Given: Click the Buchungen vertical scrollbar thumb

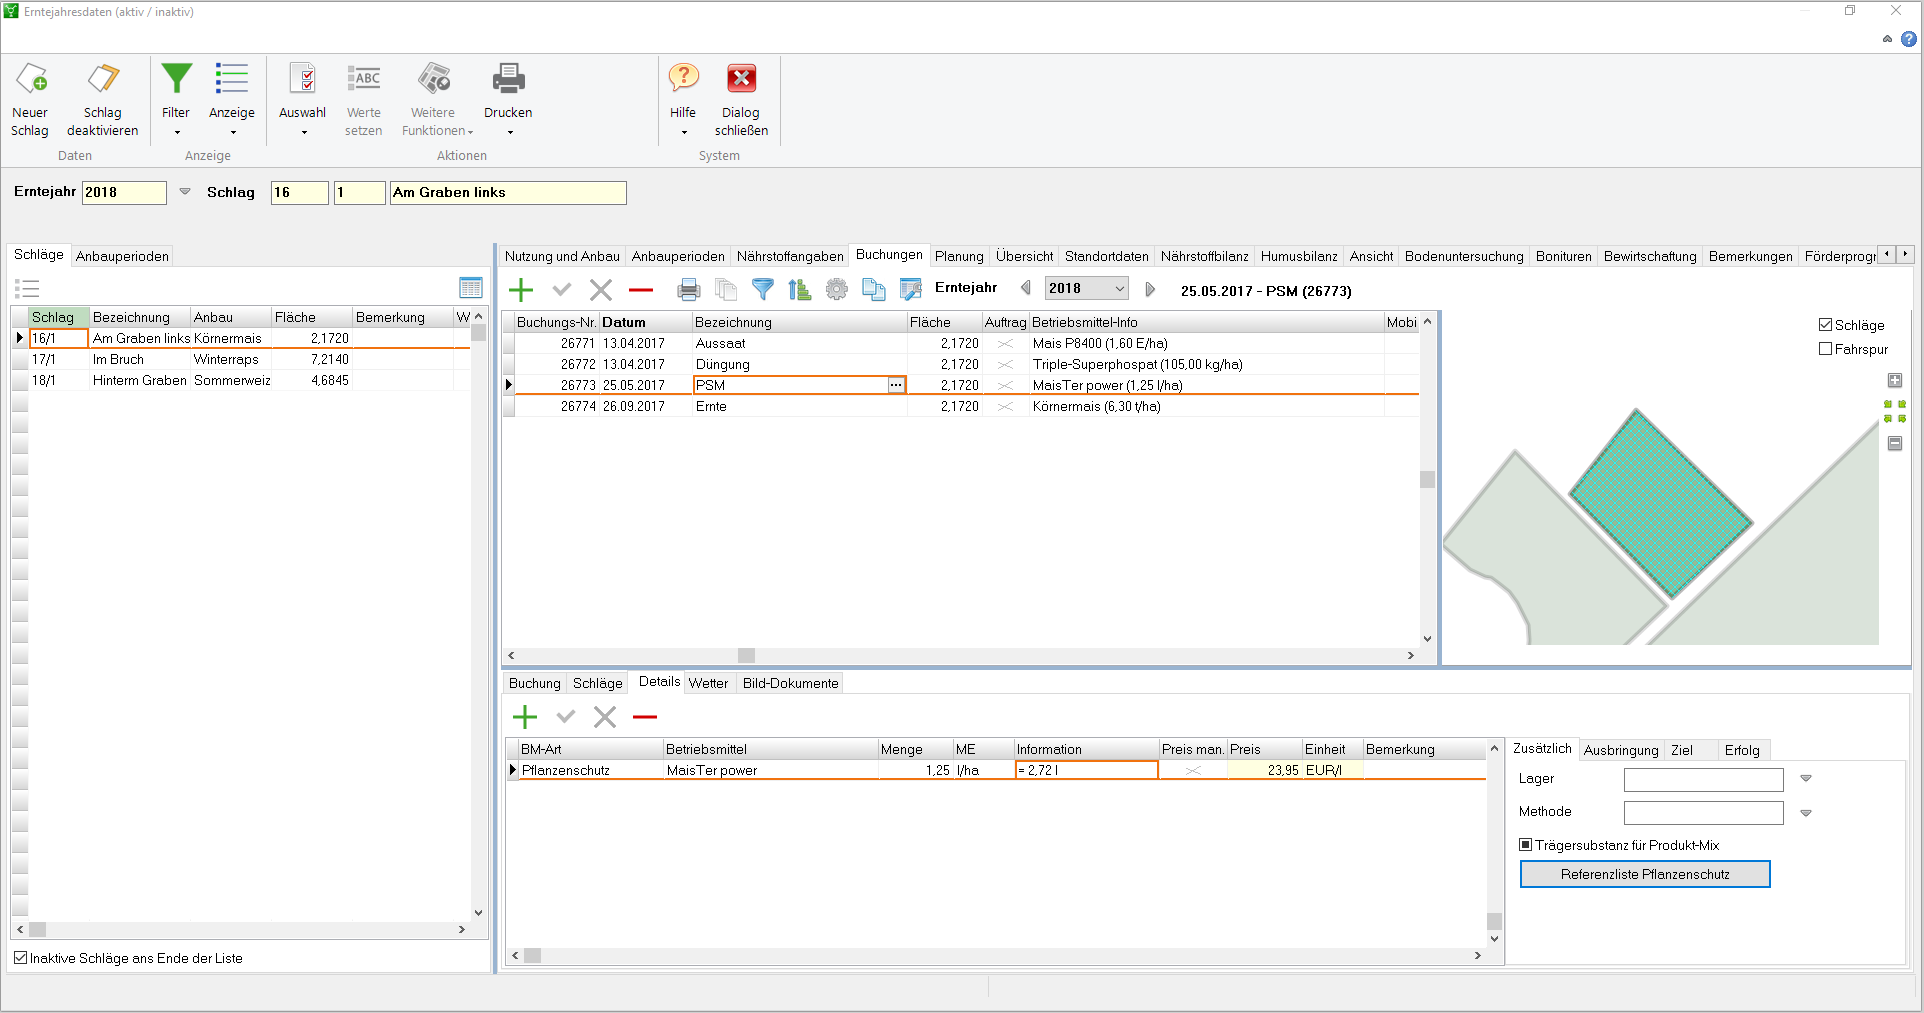Looking at the screenshot, I should [x=1427, y=479].
